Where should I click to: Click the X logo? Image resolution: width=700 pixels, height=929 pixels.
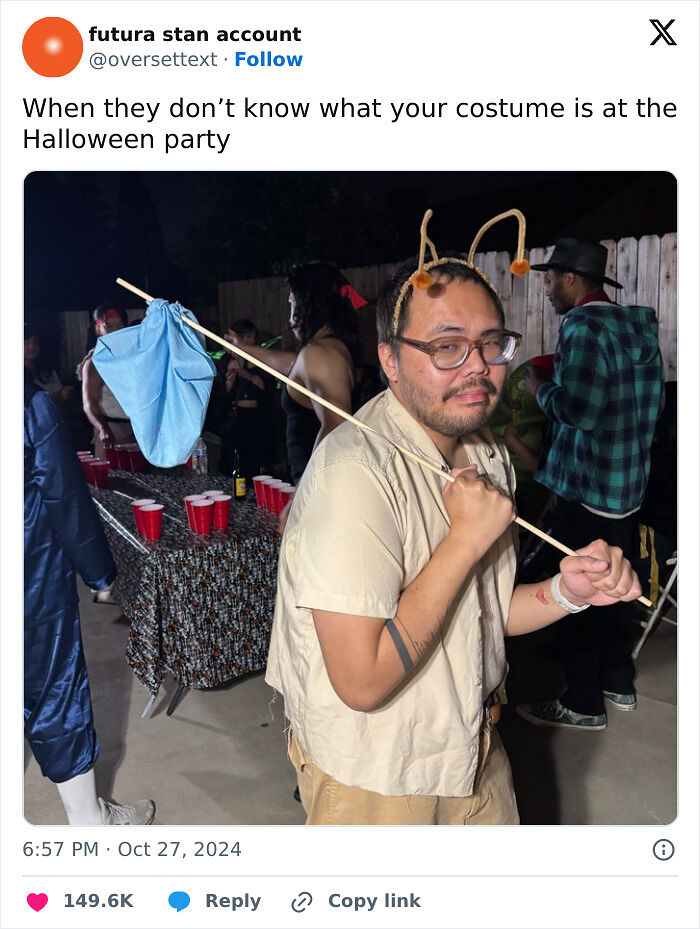[x=663, y=33]
